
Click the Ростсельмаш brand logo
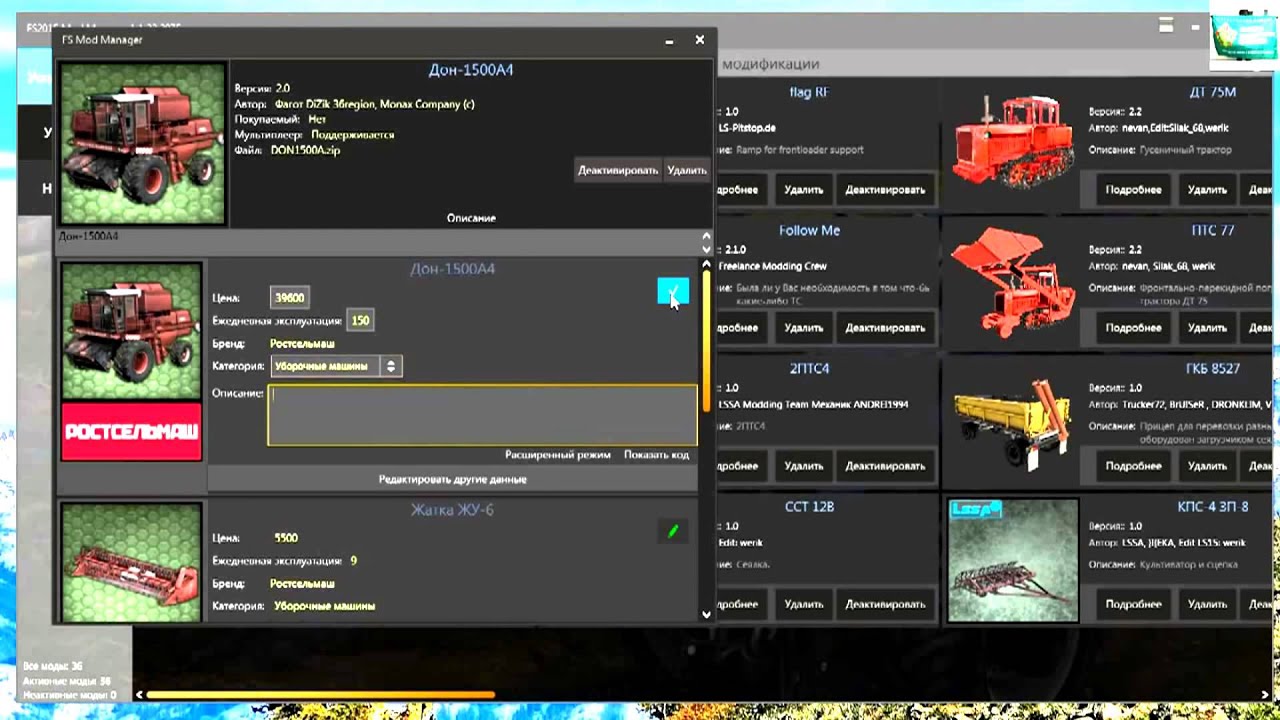(131, 432)
